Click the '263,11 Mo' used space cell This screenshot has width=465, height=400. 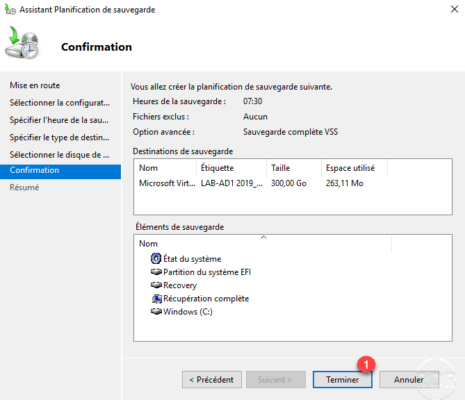point(344,183)
